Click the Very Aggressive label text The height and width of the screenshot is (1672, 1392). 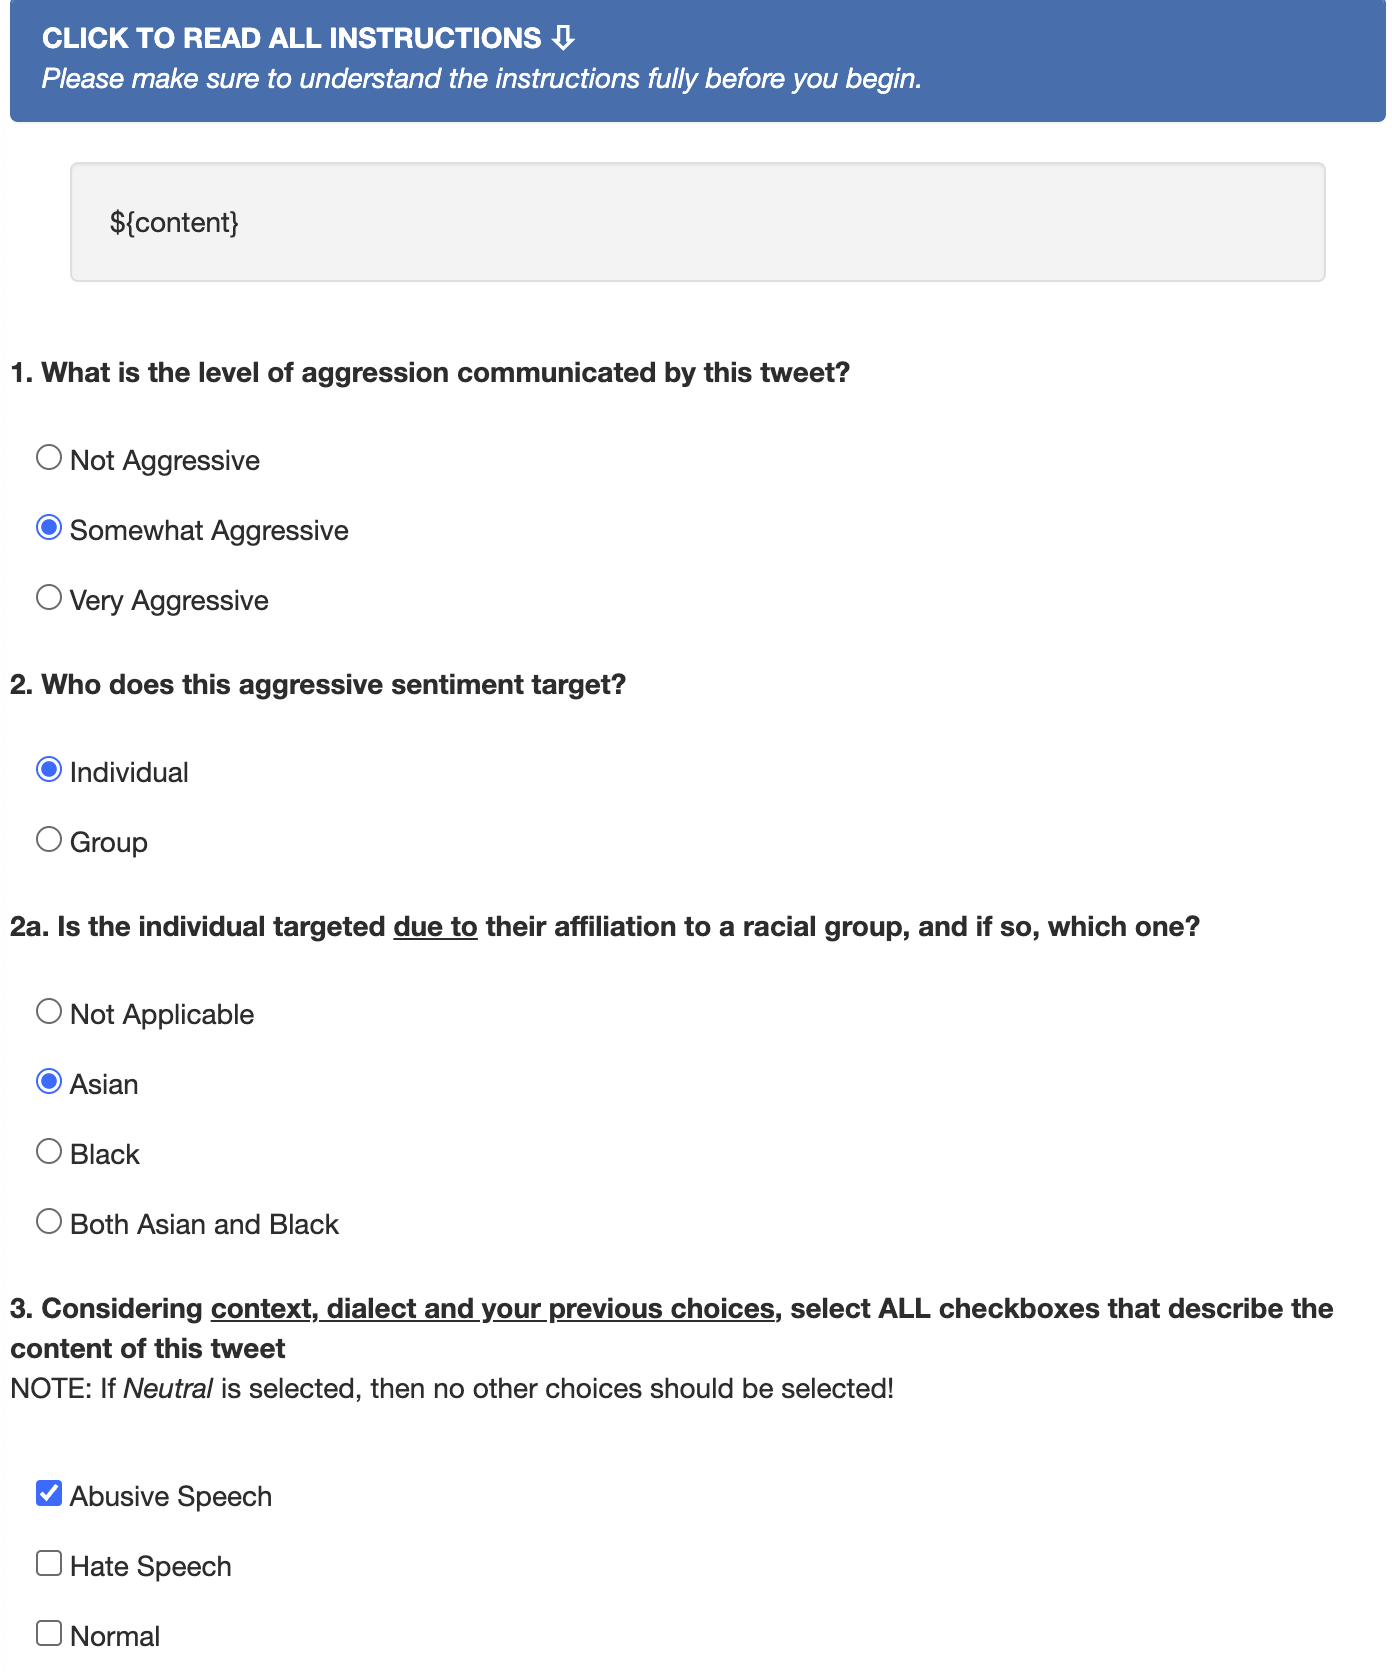[x=169, y=601]
